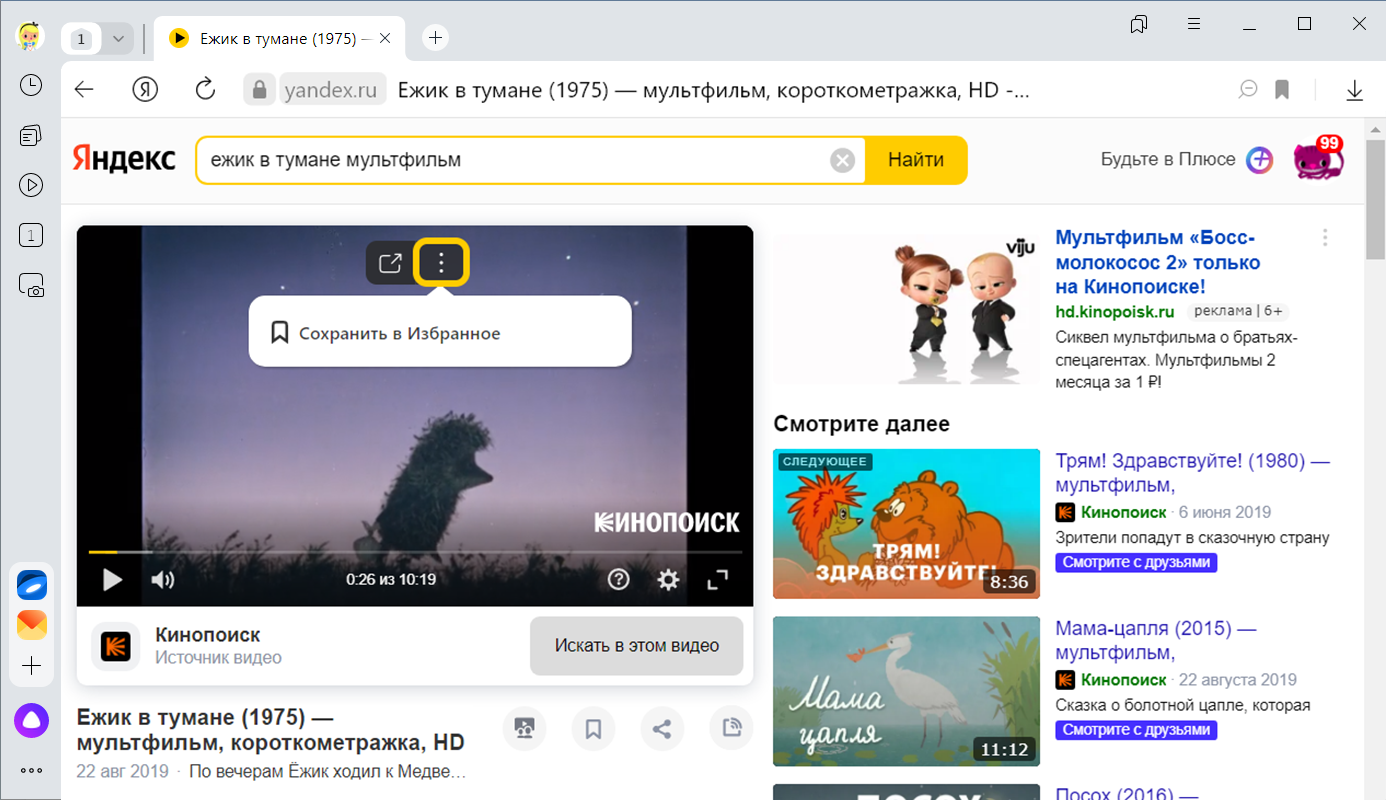This screenshot has width=1386, height=800.
Task: Open the blue Yandex Browser sidebar app
Action: [x=31, y=585]
